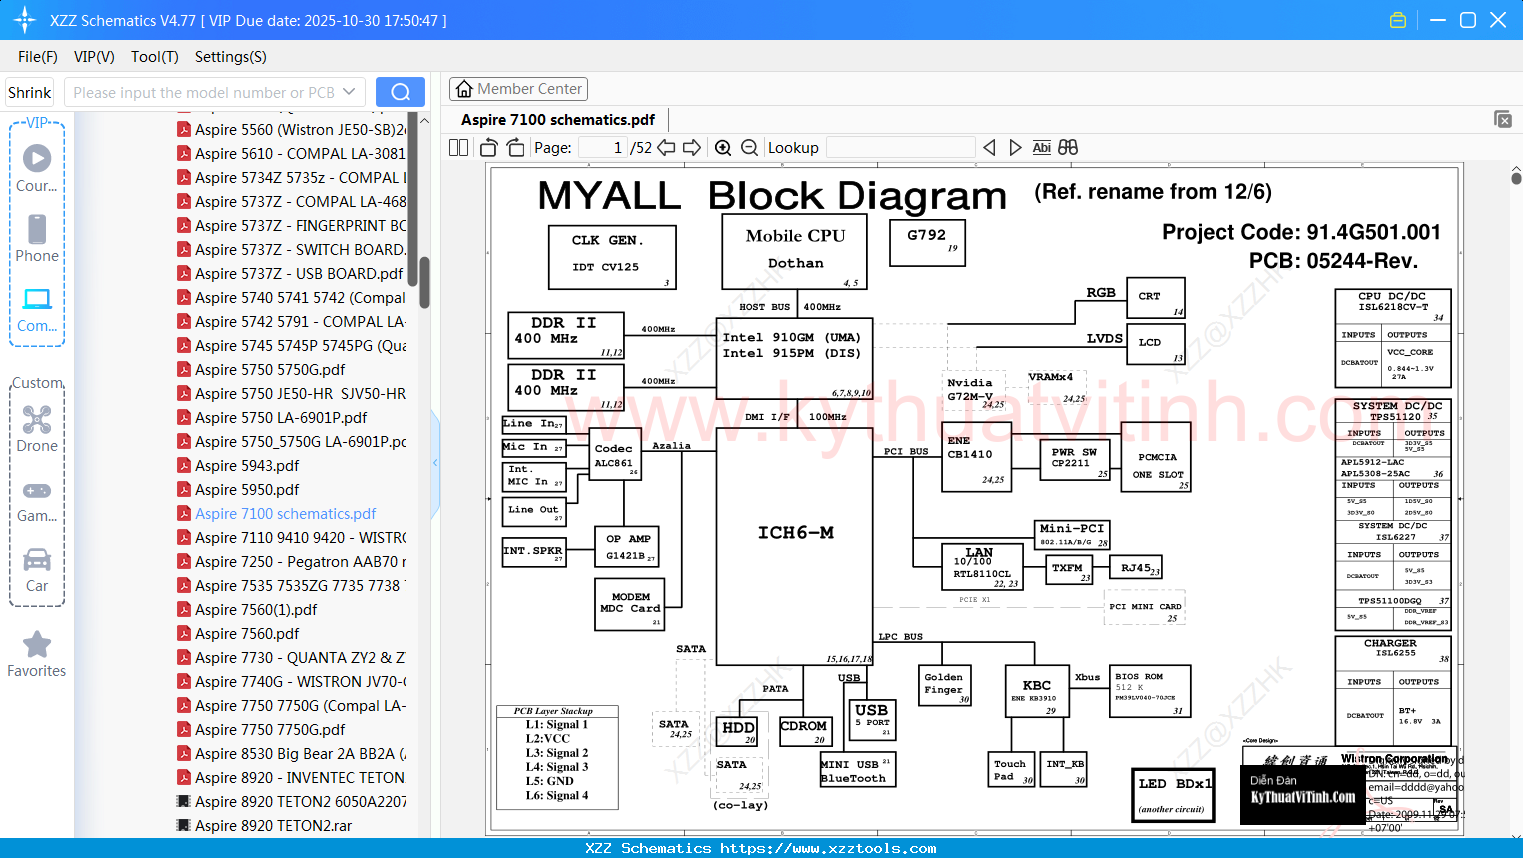
Task: Click the PDF icon beside Aspire 5610
Action: point(184,153)
